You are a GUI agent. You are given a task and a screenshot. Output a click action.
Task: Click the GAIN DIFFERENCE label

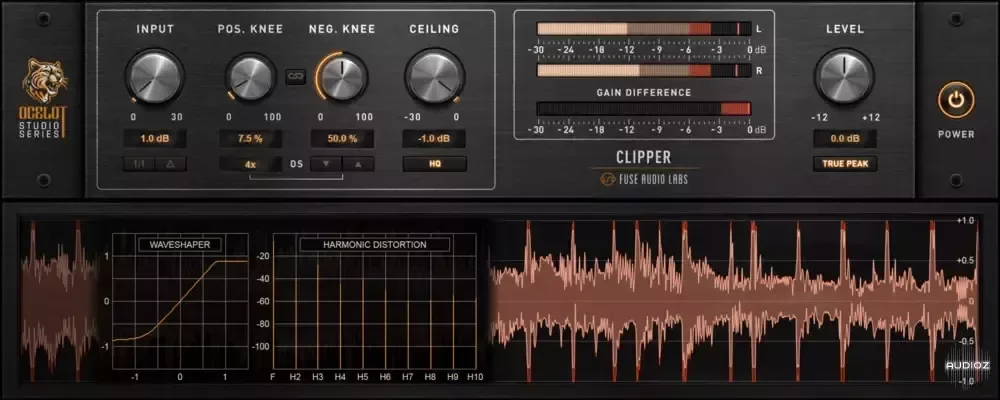[x=643, y=93]
